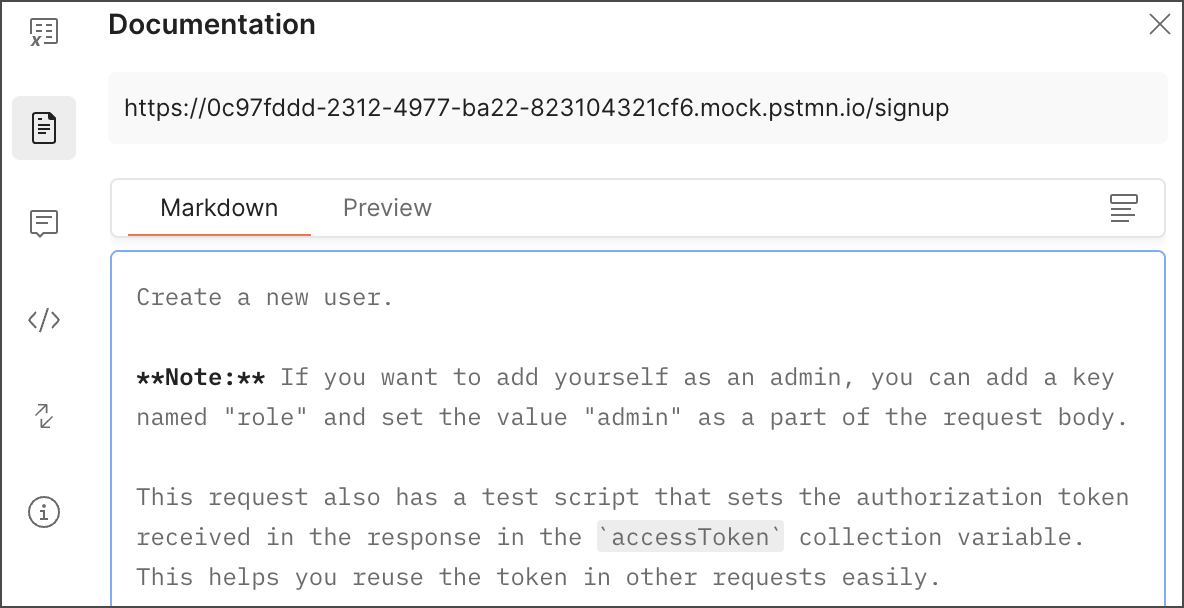Close the Documentation panel
The image size is (1184, 608).
tap(1159, 24)
